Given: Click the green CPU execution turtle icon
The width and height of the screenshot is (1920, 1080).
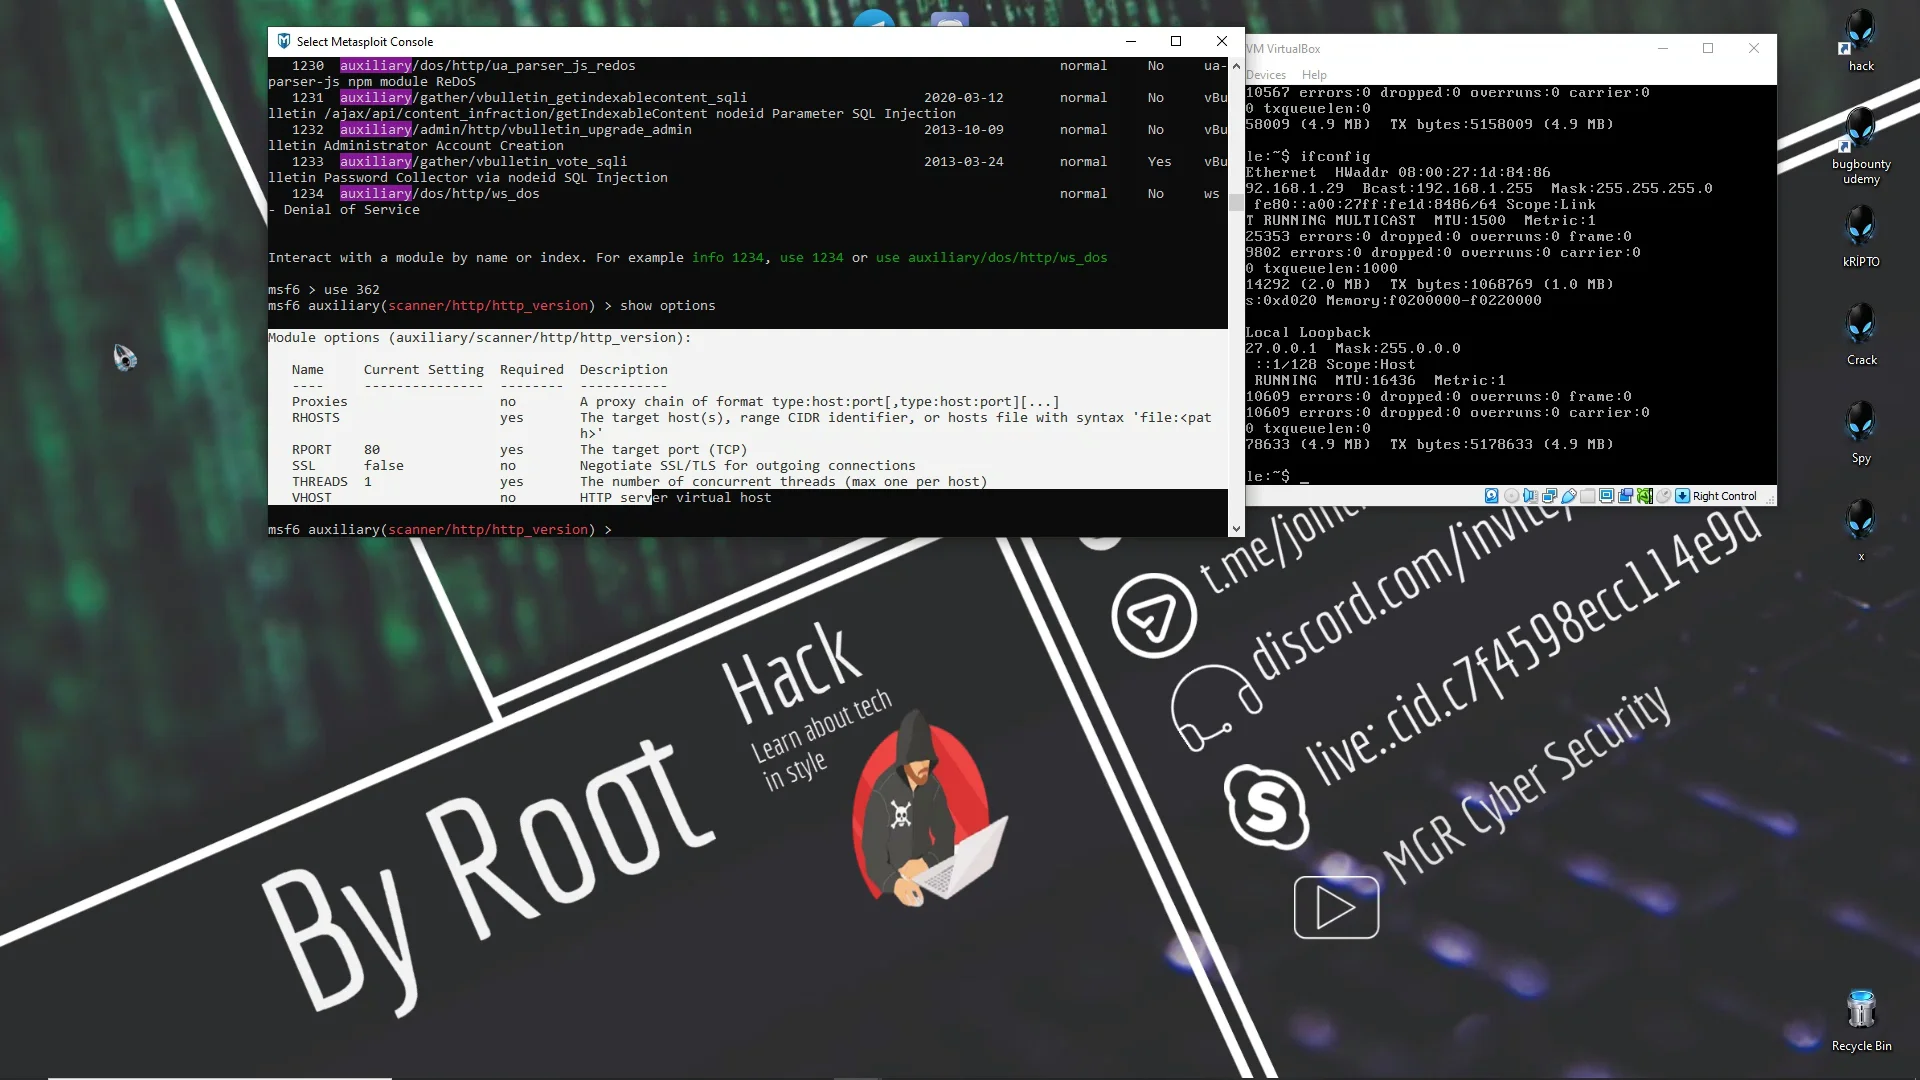Looking at the screenshot, I should (1645, 496).
